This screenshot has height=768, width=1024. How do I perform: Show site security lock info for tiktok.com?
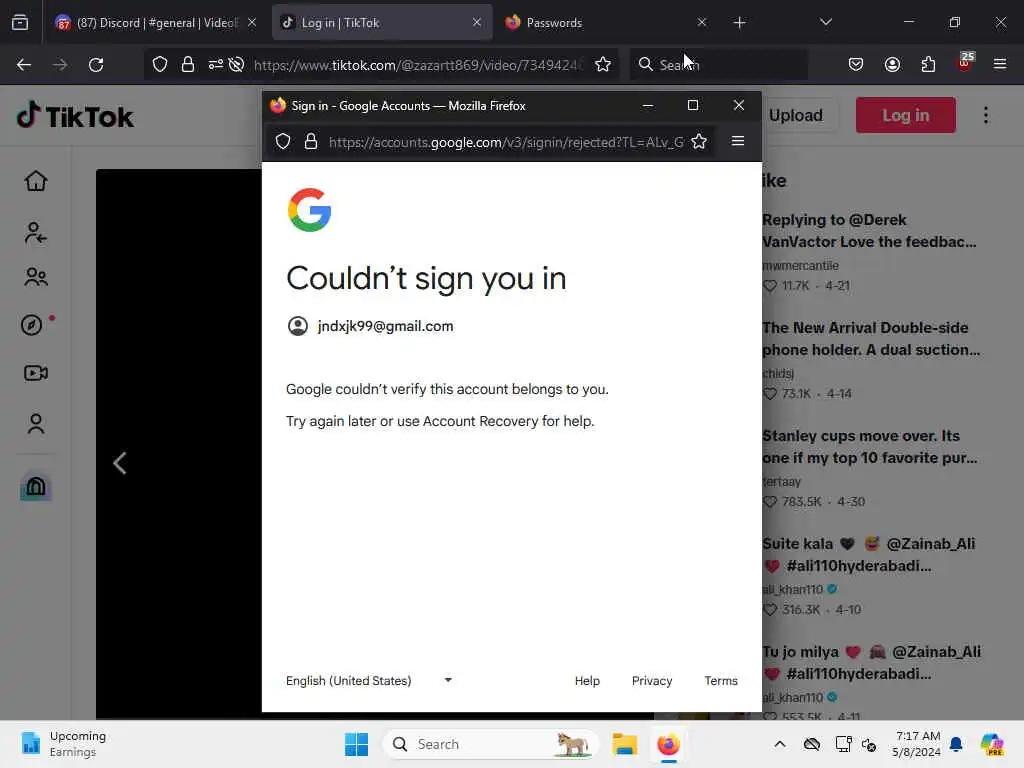[x=188, y=65]
